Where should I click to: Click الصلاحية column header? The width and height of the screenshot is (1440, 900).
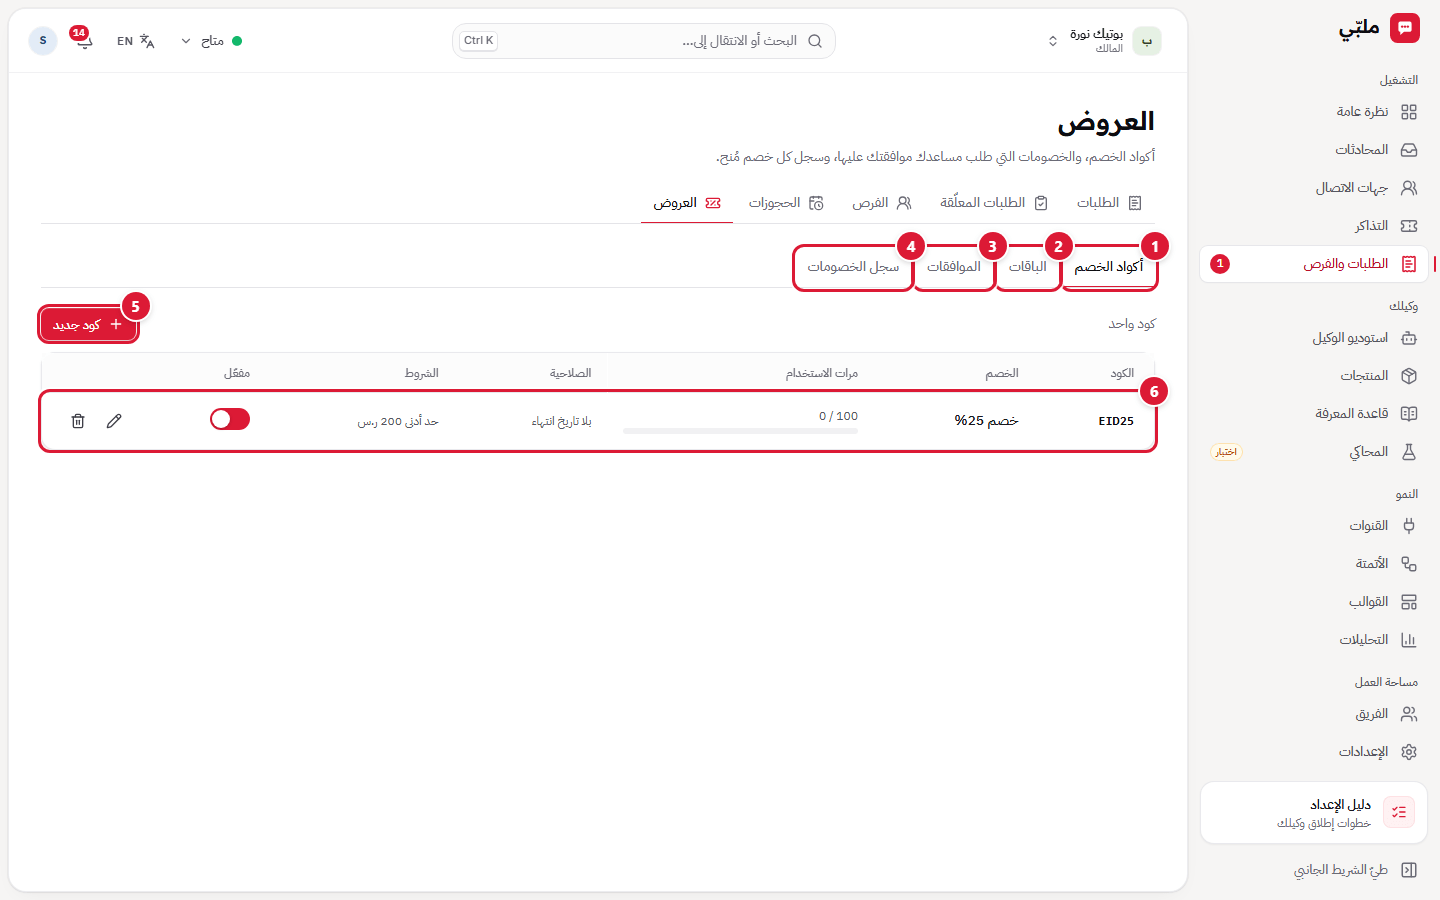pyautogui.click(x=570, y=373)
